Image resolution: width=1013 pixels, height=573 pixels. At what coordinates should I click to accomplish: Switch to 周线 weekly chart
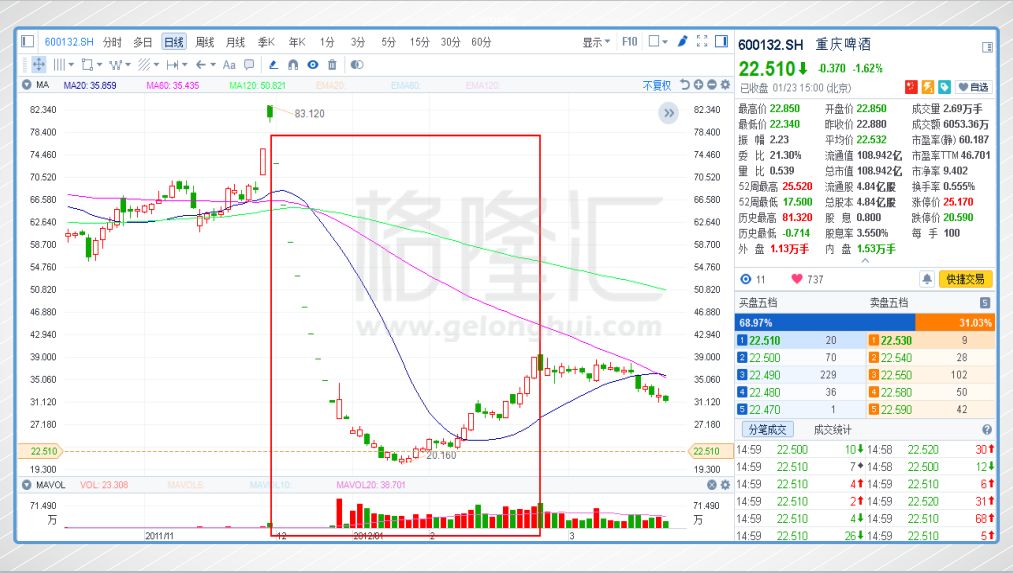(205, 42)
